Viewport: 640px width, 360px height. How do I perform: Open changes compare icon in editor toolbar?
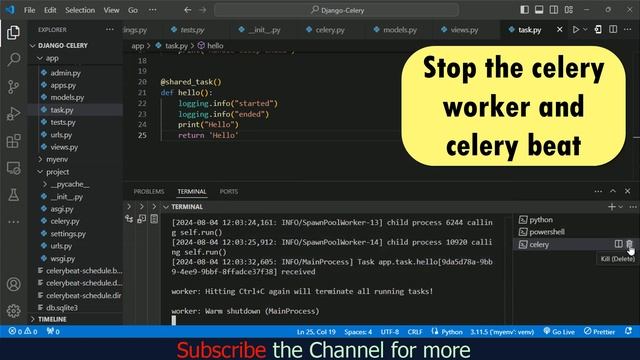pos(598,30)
